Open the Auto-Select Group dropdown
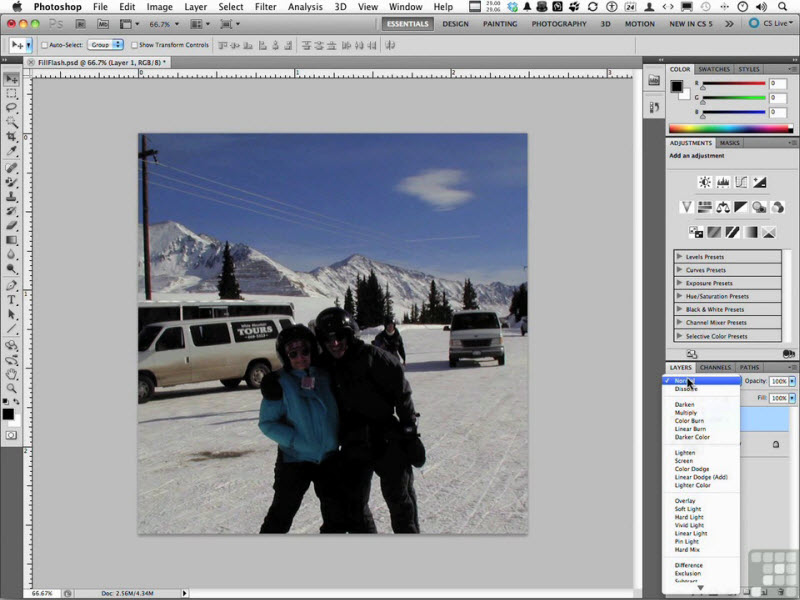This screenshot has height=600, width=800. [106, 45]
